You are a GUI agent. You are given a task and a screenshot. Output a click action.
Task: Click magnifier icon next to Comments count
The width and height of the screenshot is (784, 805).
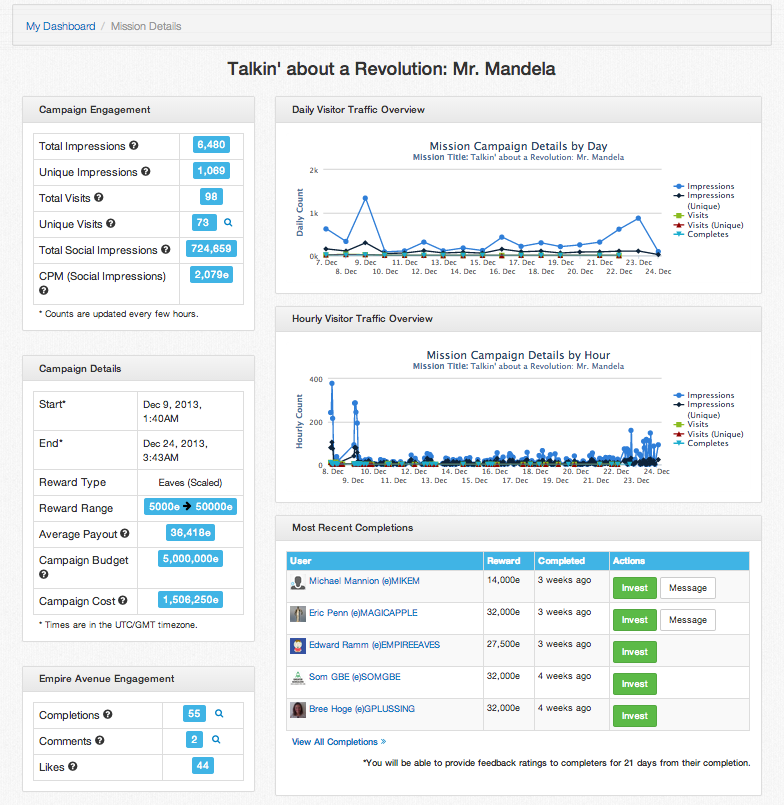tap(216, 741)
